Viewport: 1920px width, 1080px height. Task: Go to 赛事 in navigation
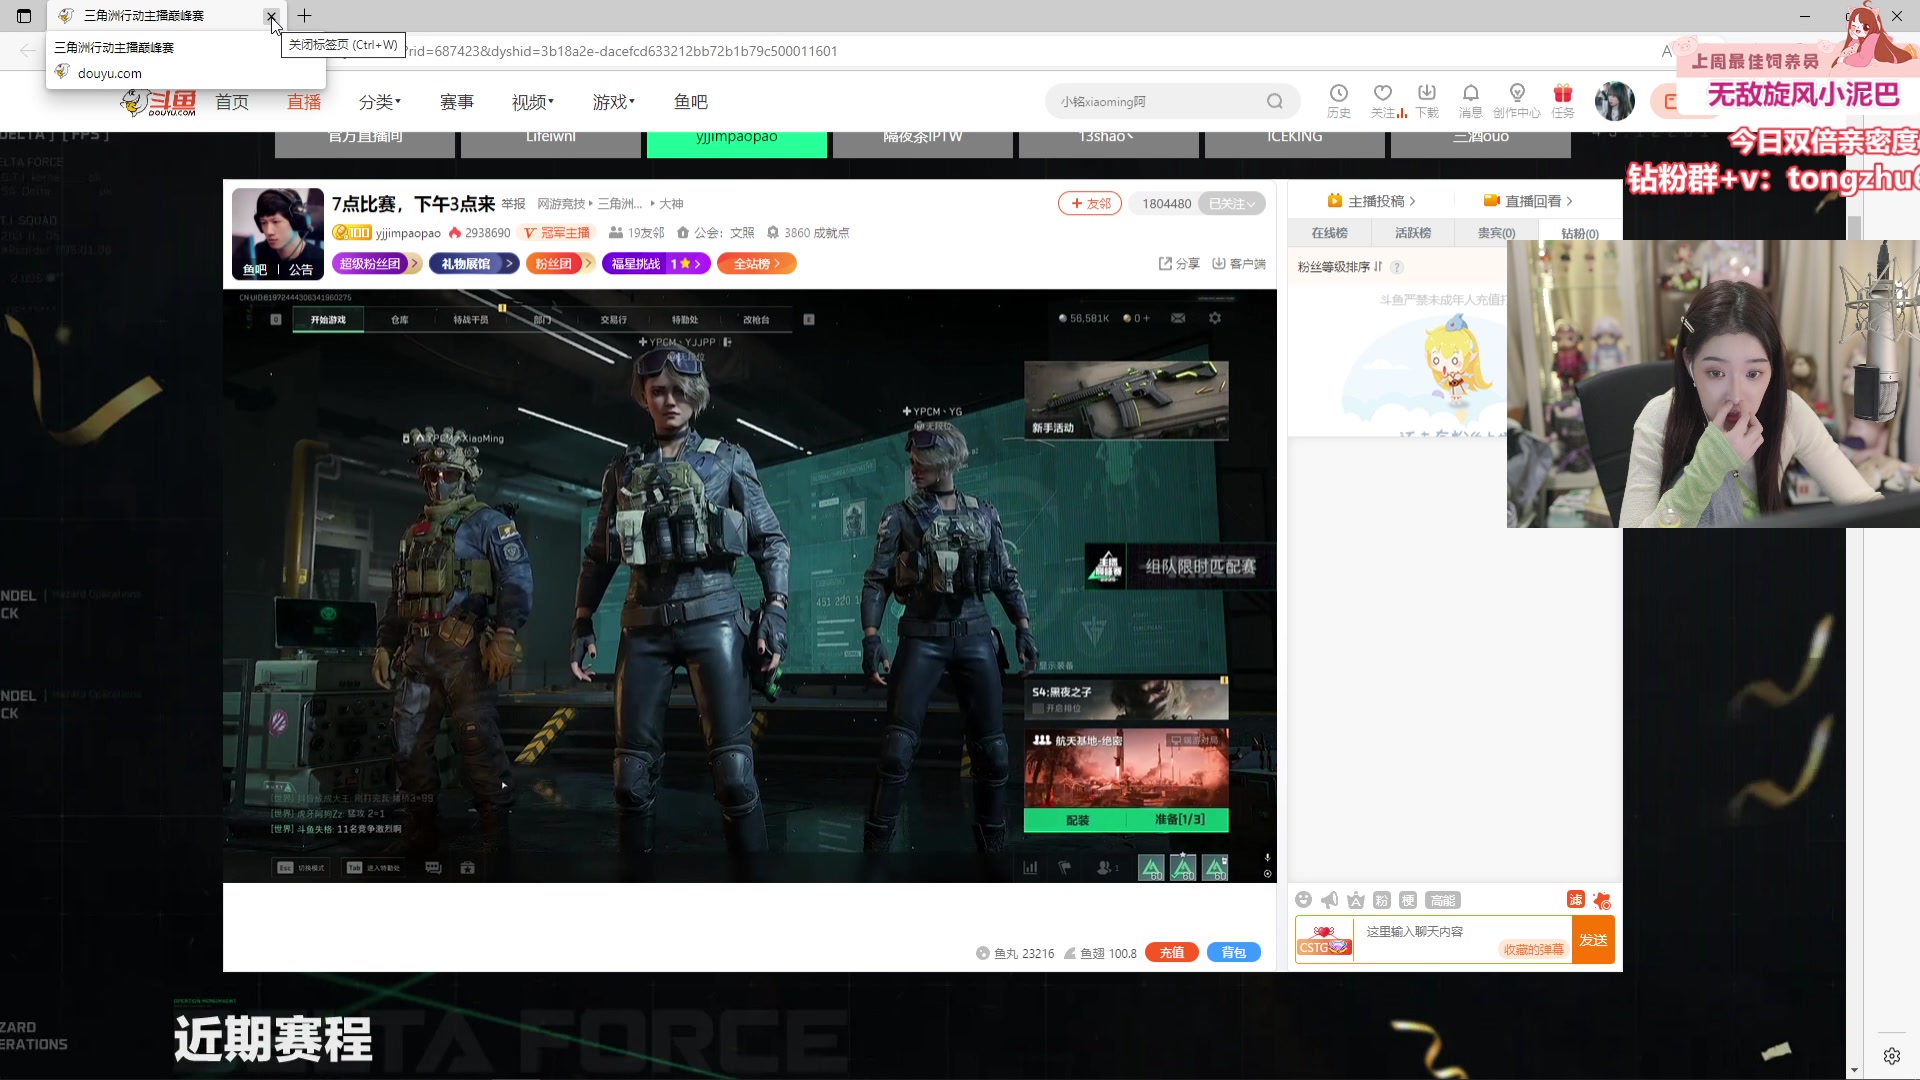(x=457, y=102)
